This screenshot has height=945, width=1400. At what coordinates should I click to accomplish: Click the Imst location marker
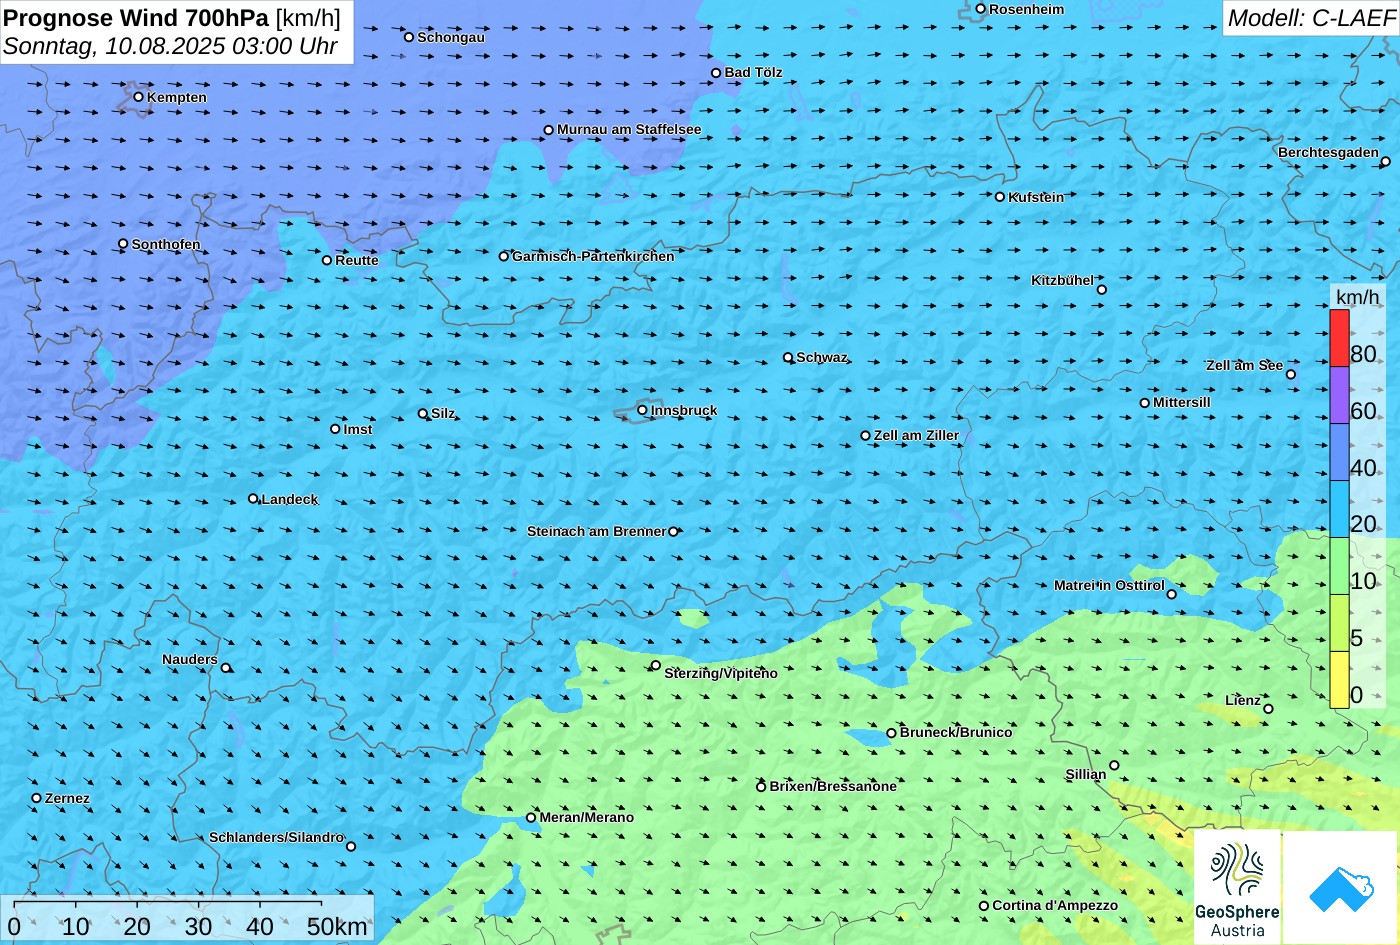(x=335, y=429)
